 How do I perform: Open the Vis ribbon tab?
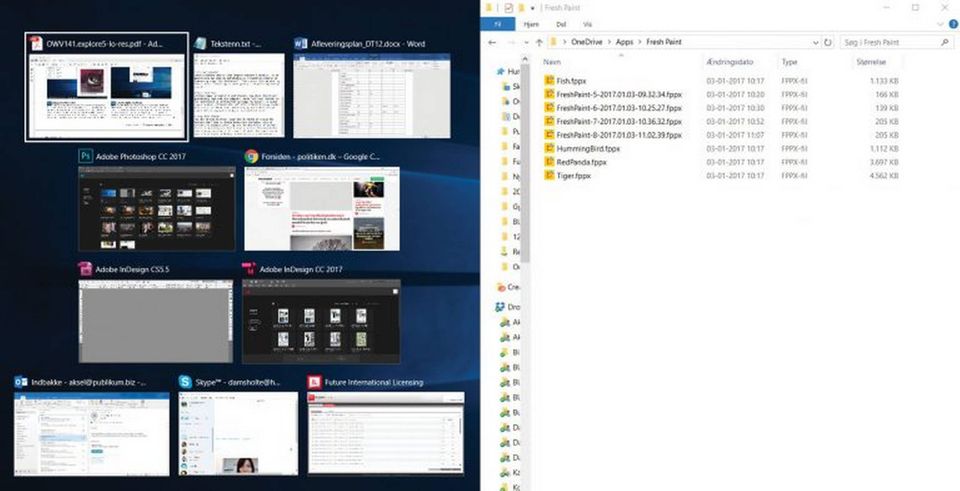[587, 22]
